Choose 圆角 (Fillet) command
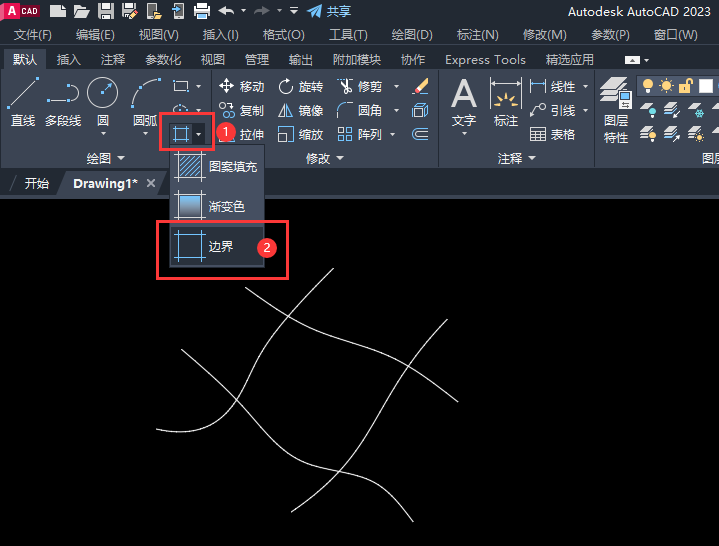This screenshot has height=546, width=719. (x=359, y=110)
